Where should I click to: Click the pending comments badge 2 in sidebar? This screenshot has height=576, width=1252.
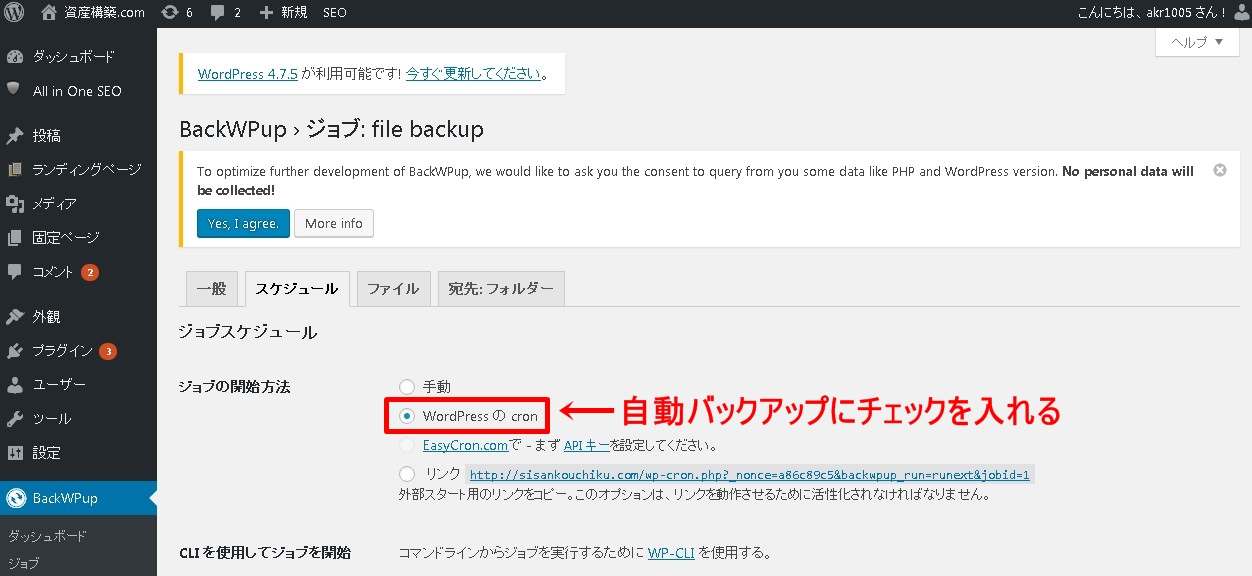click(90, 272)
